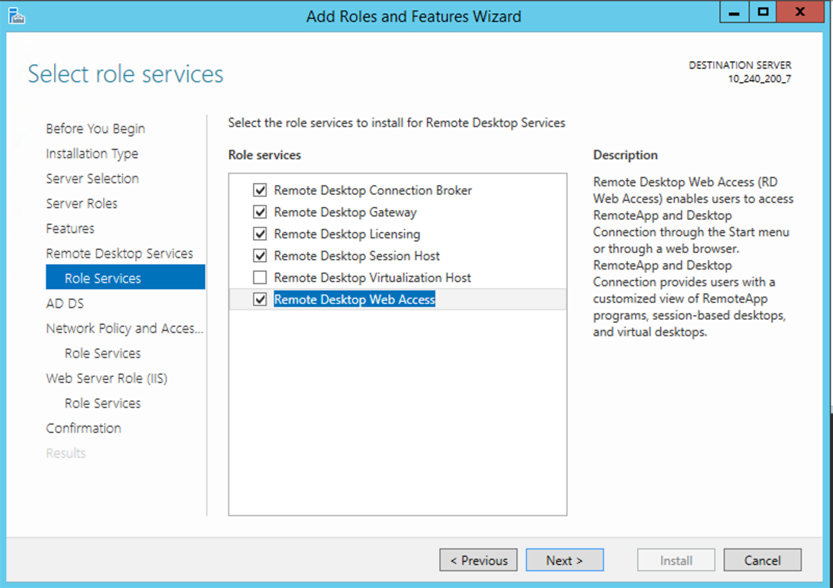
Task: Select the Remote Desktop Web Access label
Action: [354, 300]
